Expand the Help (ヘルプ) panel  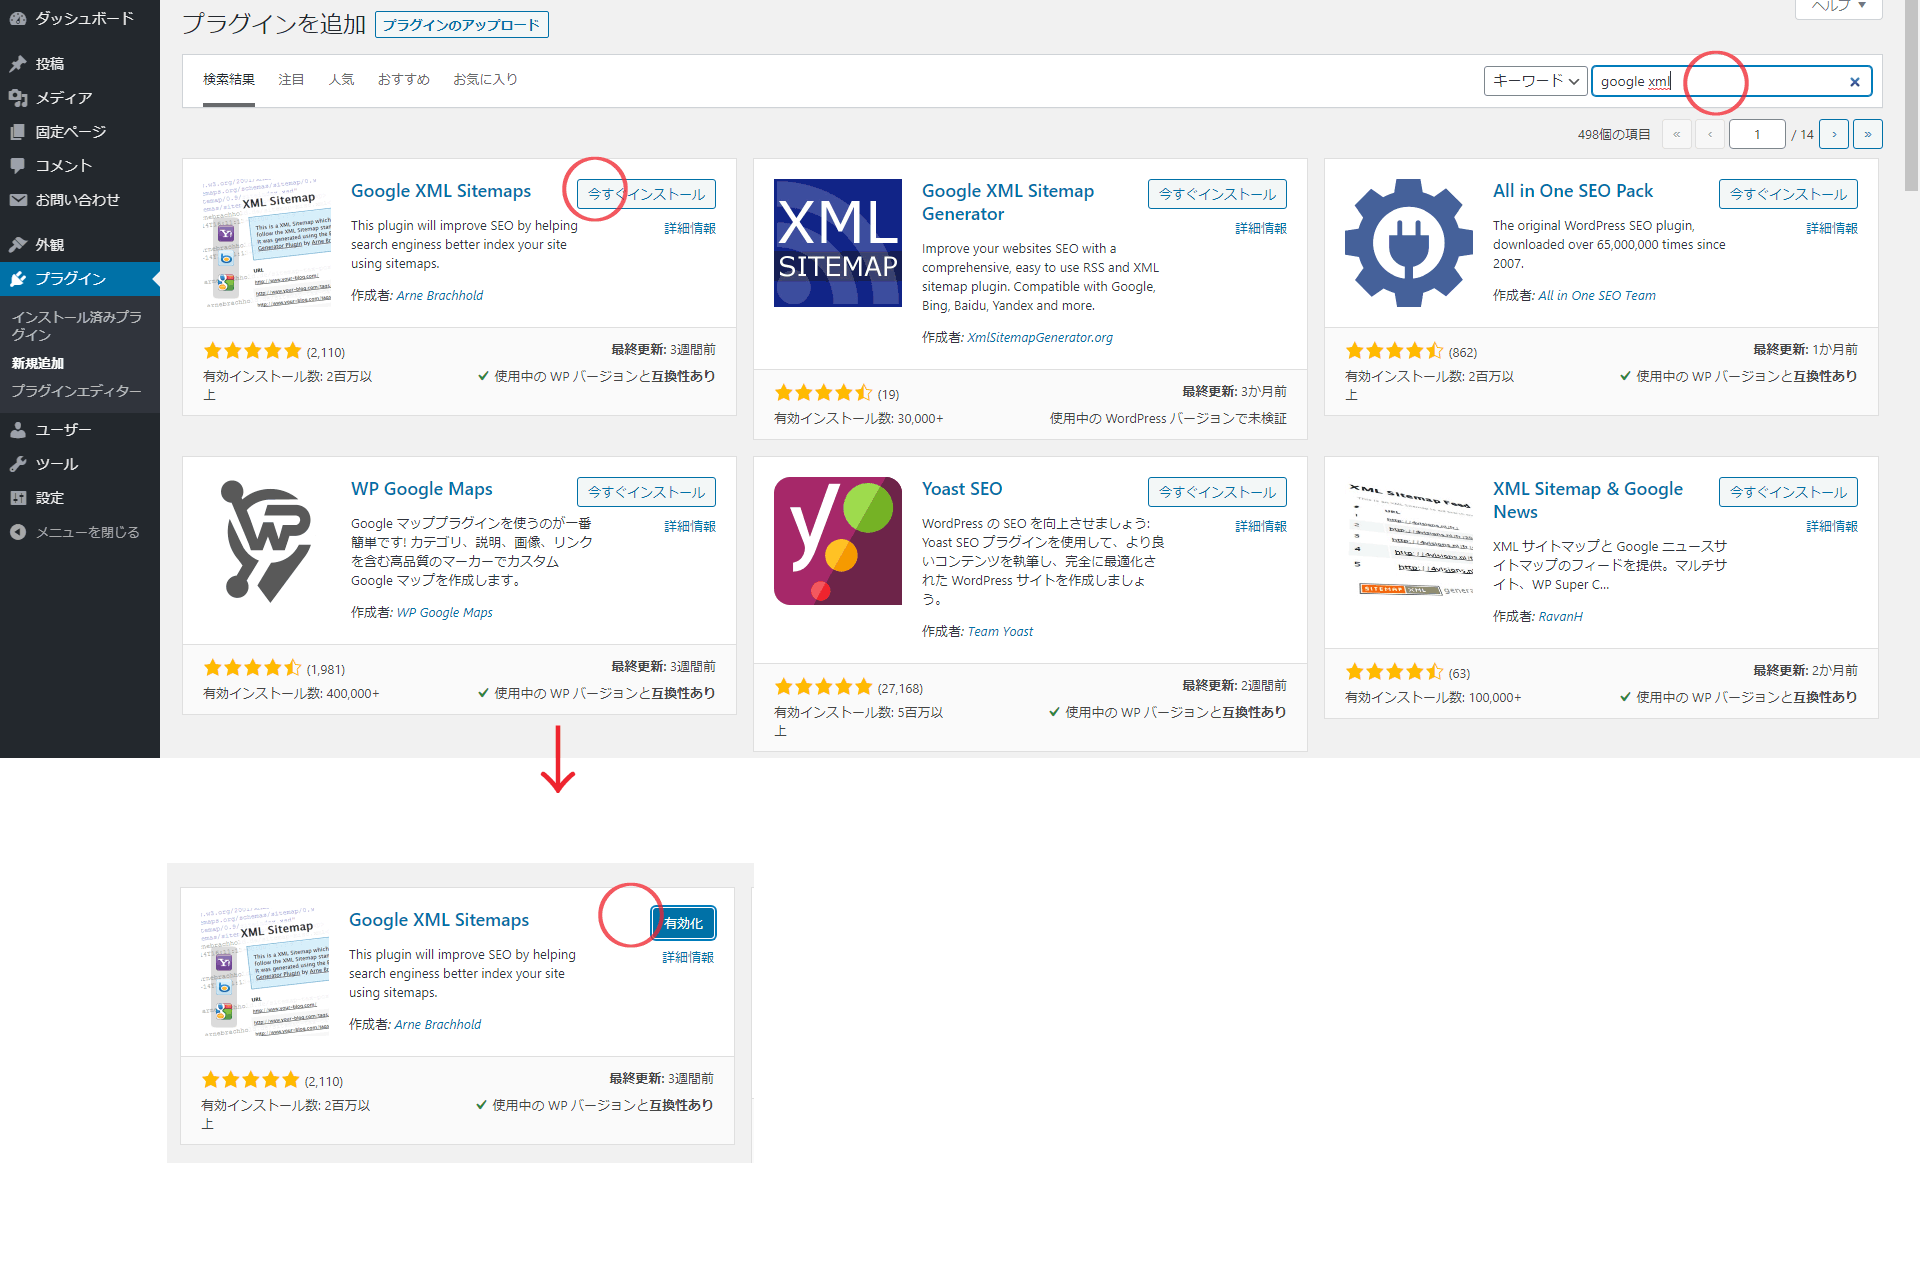[x=1839, y=7]
